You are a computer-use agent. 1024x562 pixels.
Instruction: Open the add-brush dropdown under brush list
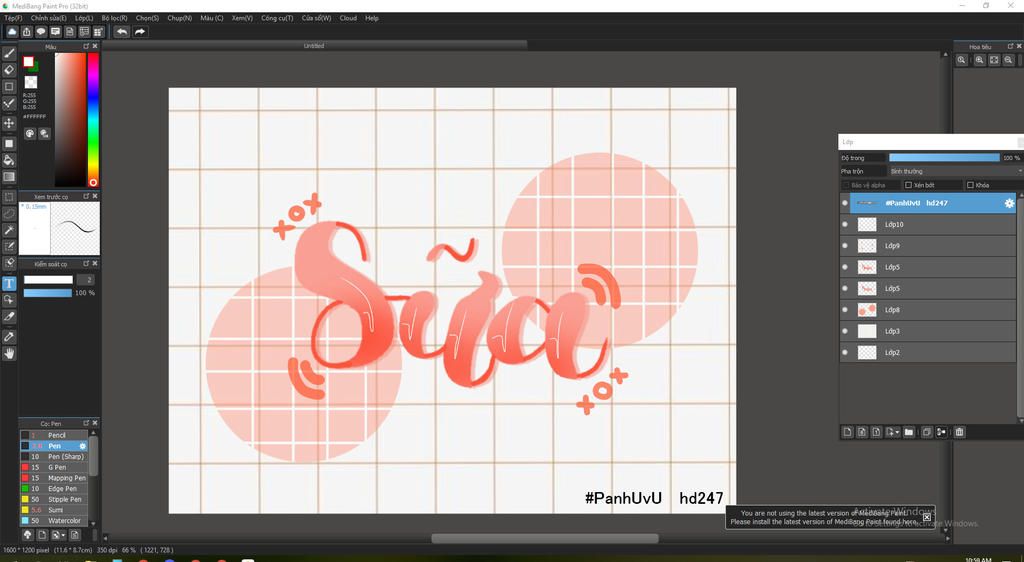pos(63,535)
